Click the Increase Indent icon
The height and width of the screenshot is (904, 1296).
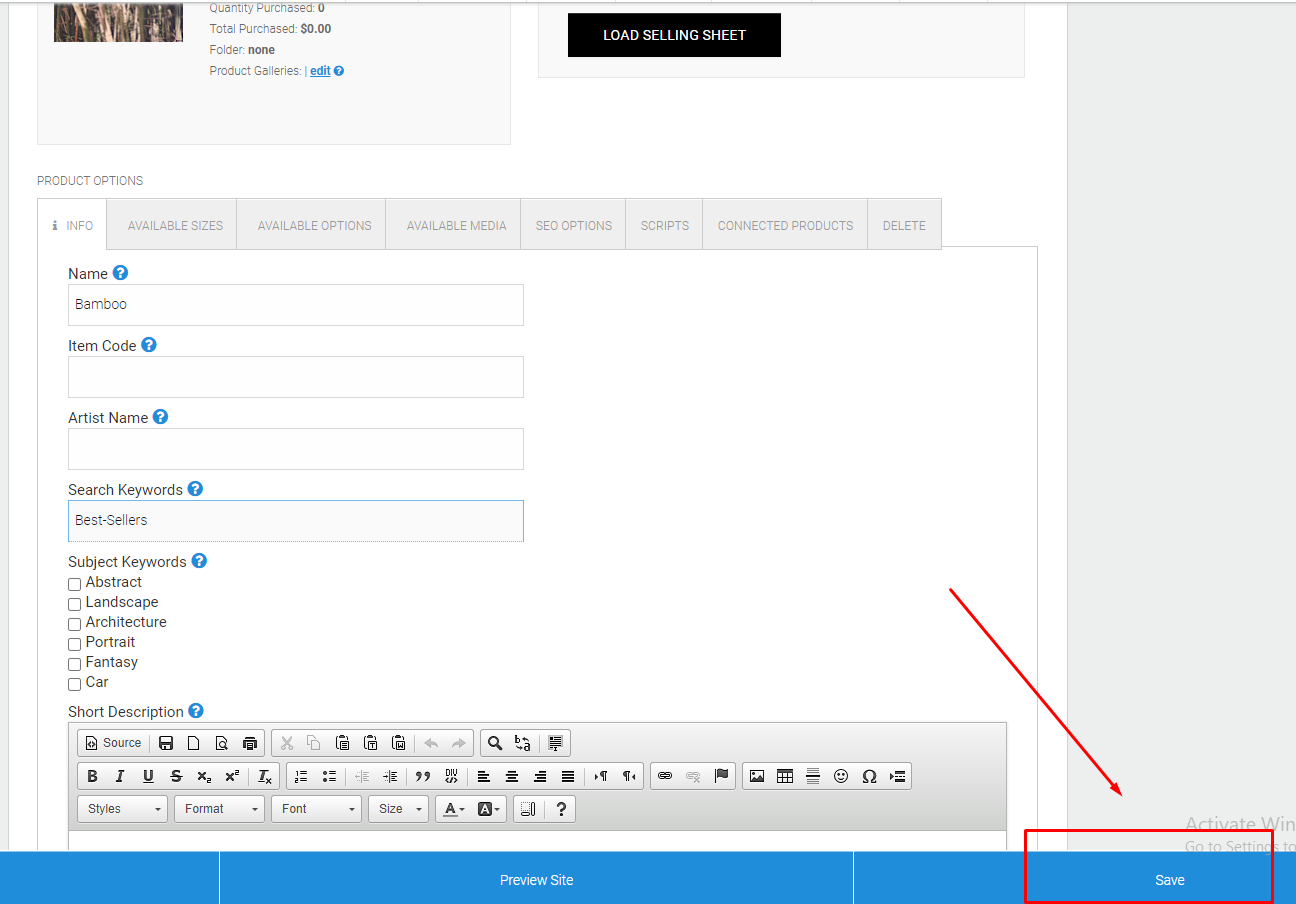click(x=390, y=776)
